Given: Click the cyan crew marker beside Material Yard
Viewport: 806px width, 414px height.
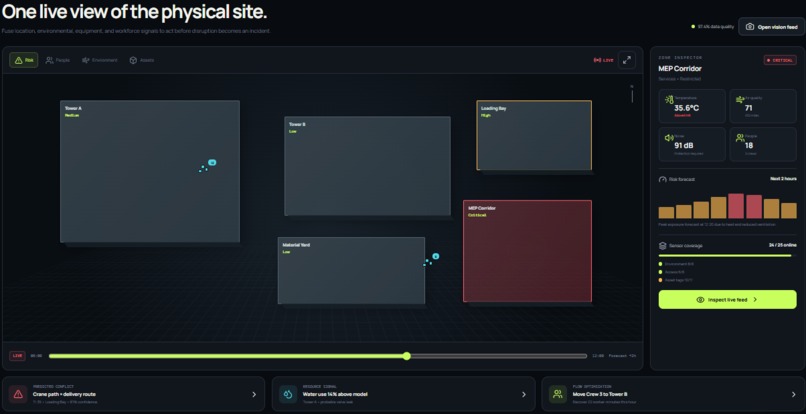Looking at the screenshot, I should (435, 256).
